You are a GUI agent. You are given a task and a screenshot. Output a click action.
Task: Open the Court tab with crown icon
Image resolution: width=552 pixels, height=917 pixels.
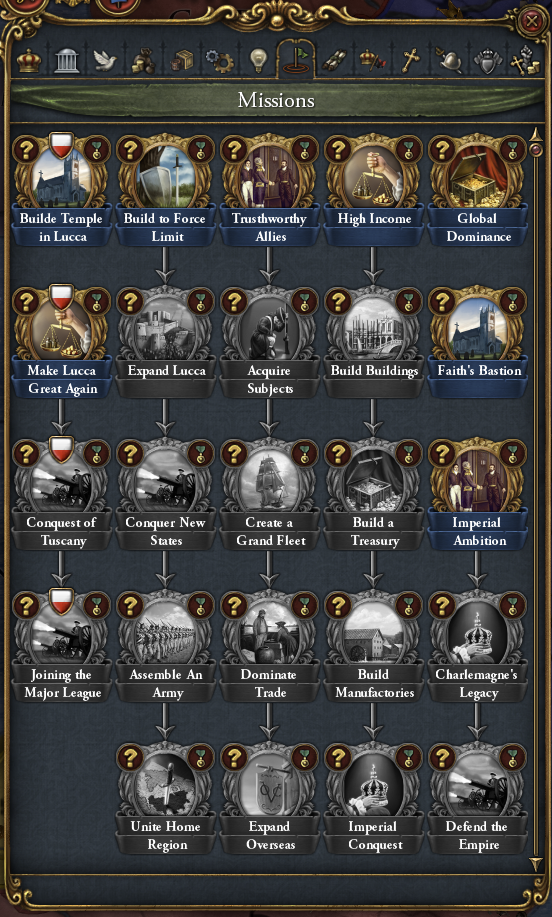[29, 60]
